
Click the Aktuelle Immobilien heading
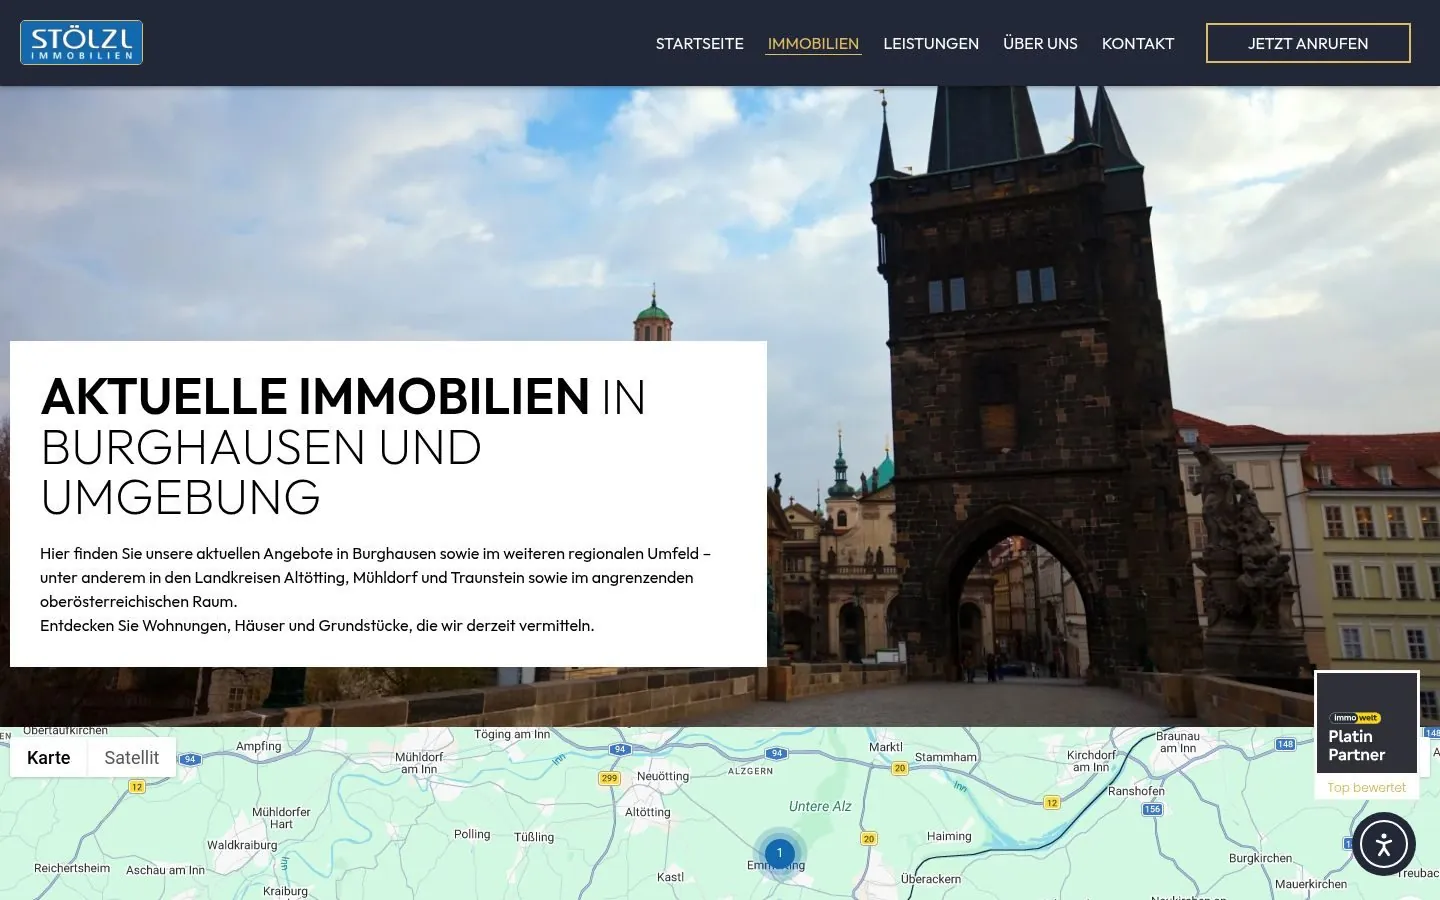tap(343, 446)
